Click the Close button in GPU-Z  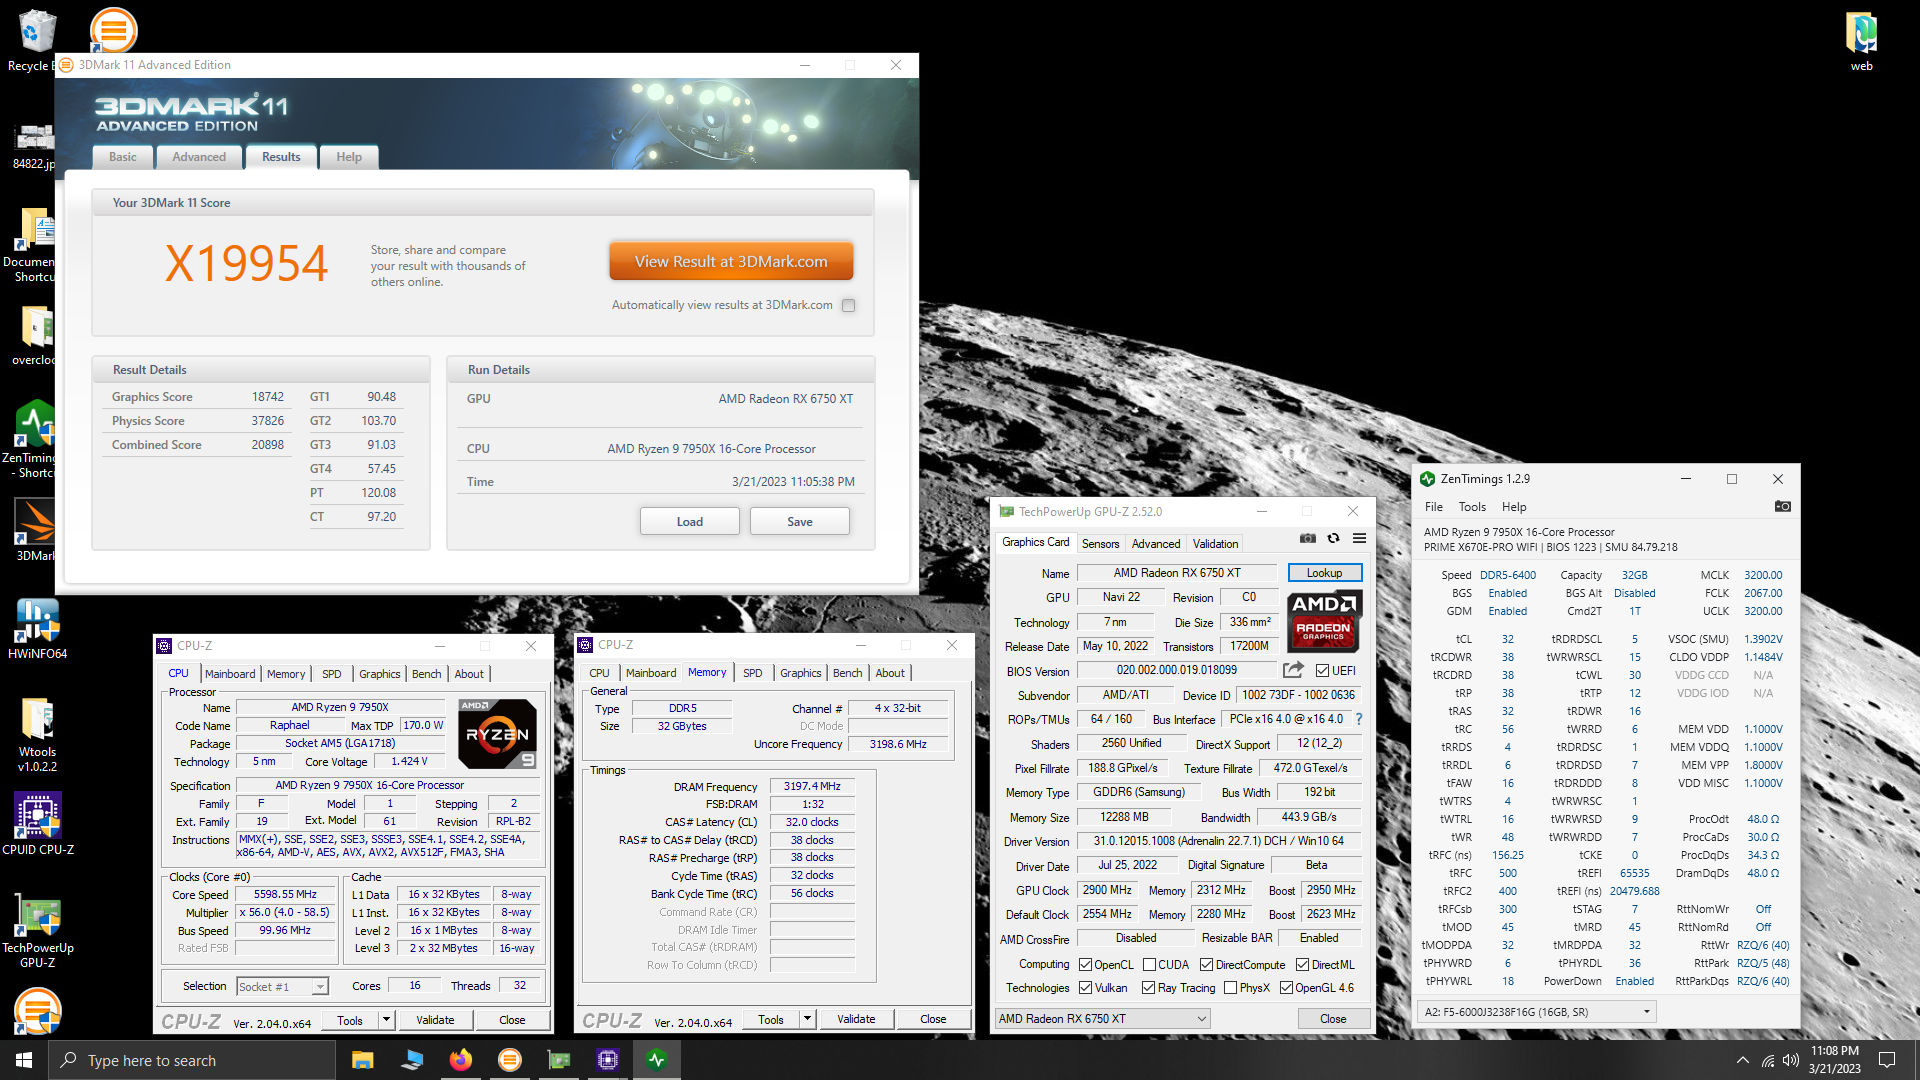tap(1332, 1018)
